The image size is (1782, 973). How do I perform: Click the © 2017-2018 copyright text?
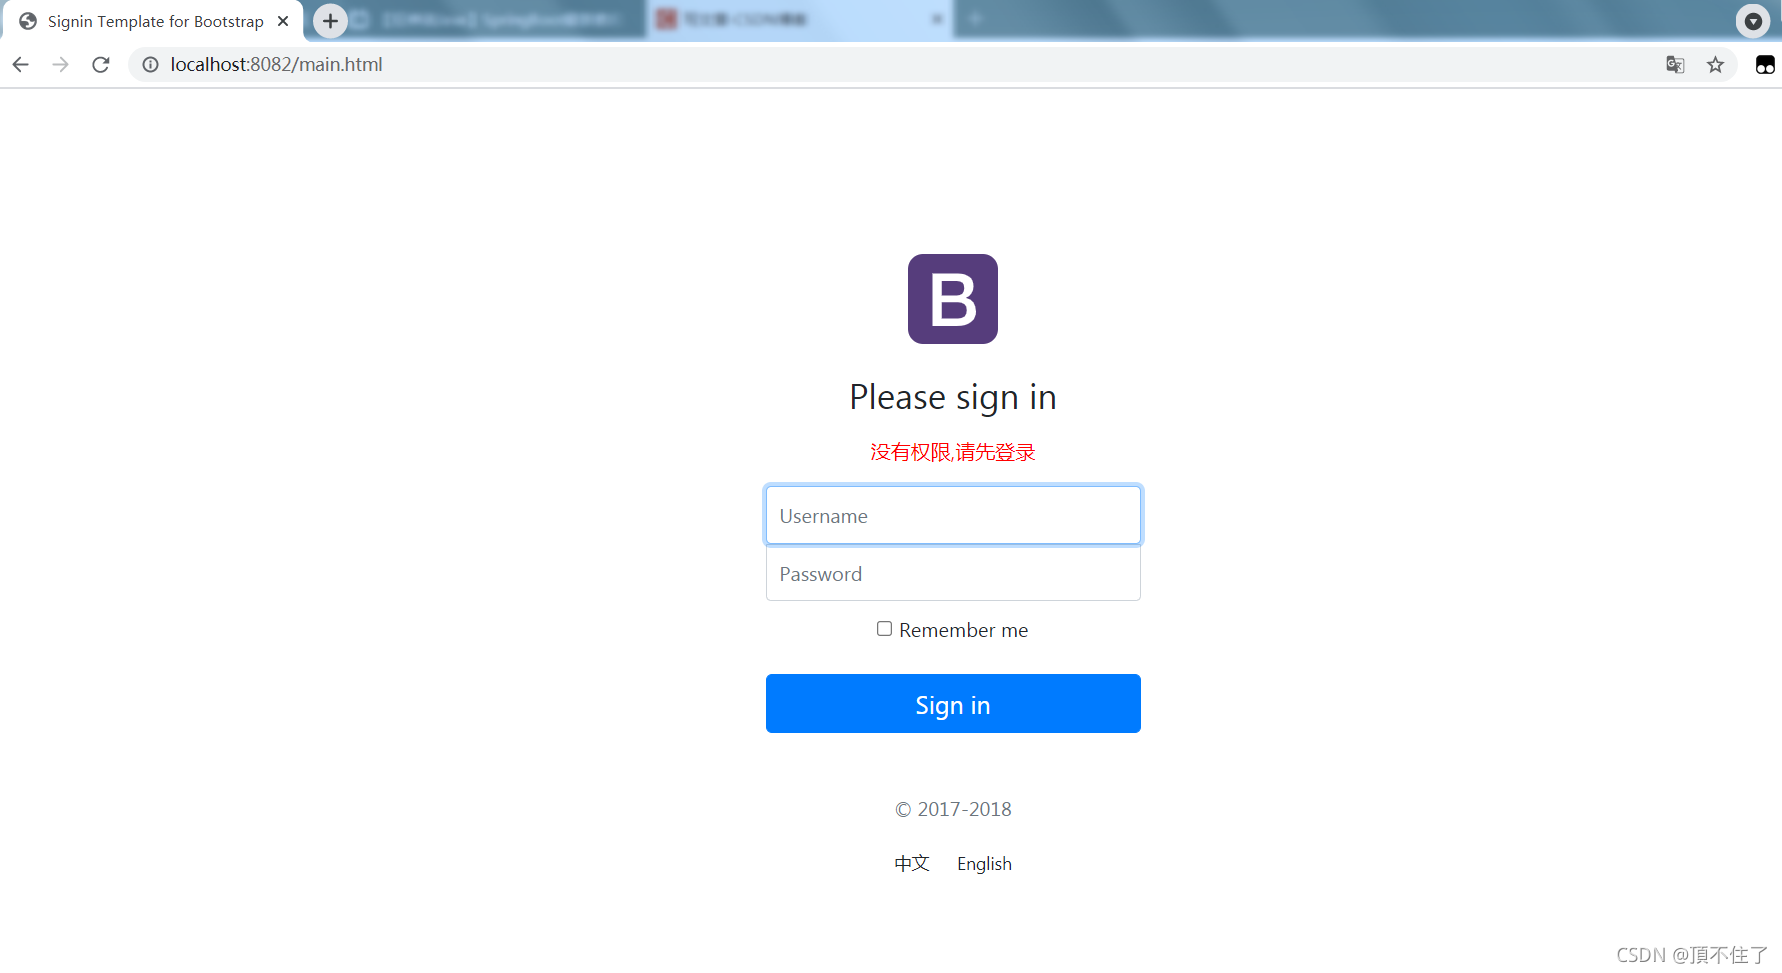(953, 809)
